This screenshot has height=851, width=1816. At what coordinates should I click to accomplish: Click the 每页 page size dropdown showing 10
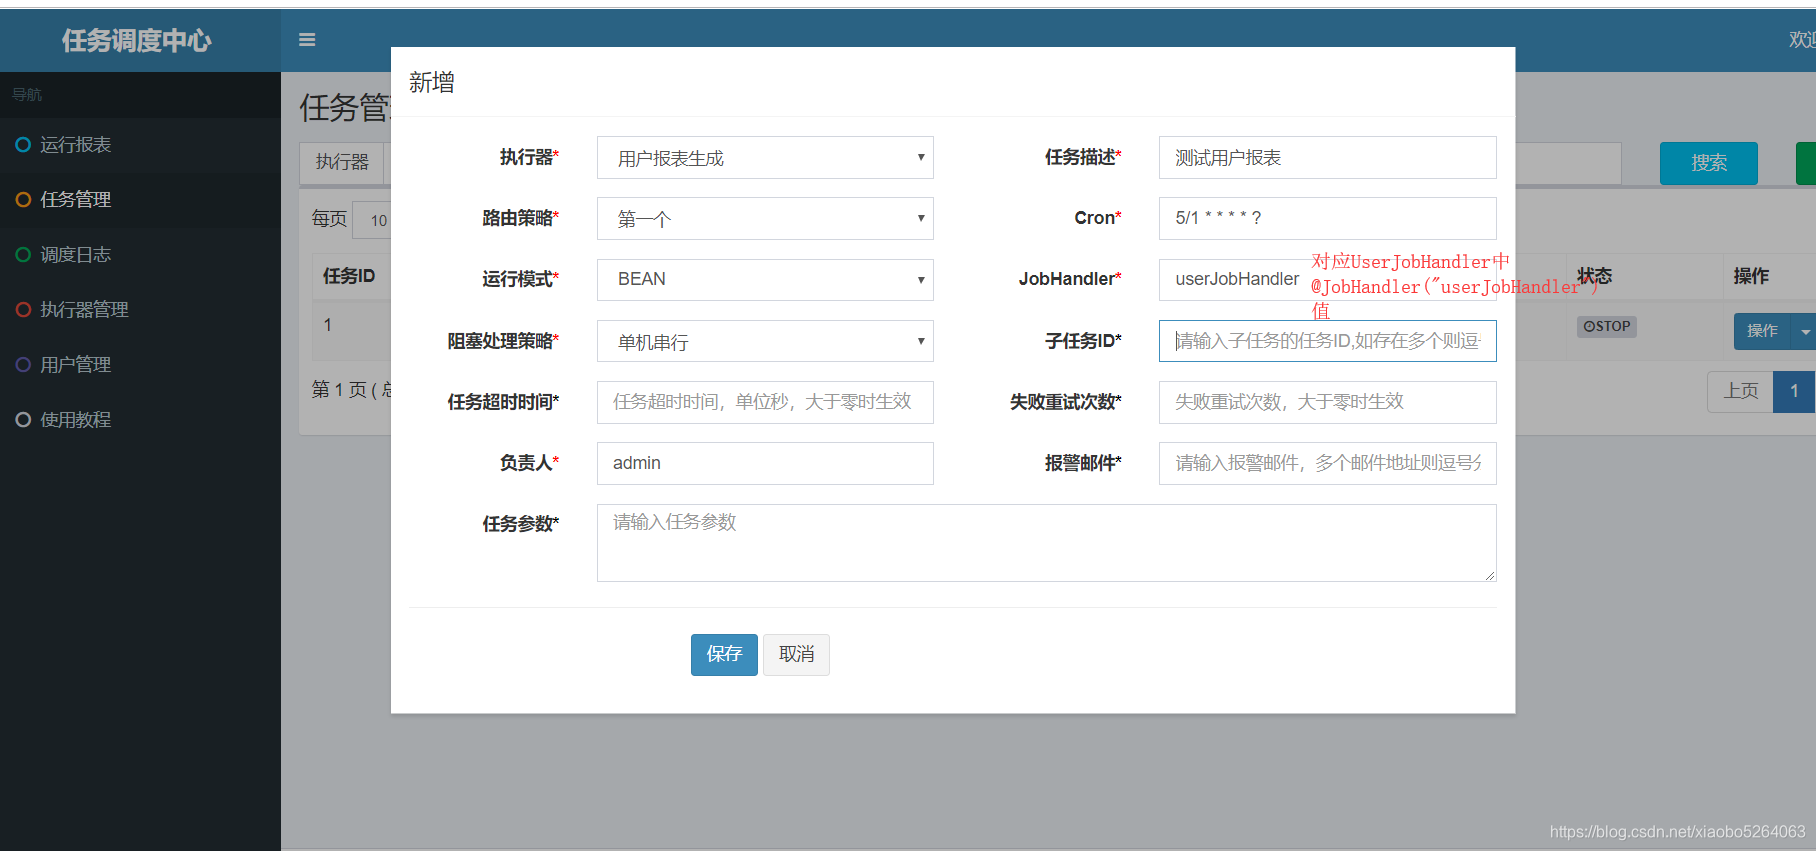coord(372,220)
